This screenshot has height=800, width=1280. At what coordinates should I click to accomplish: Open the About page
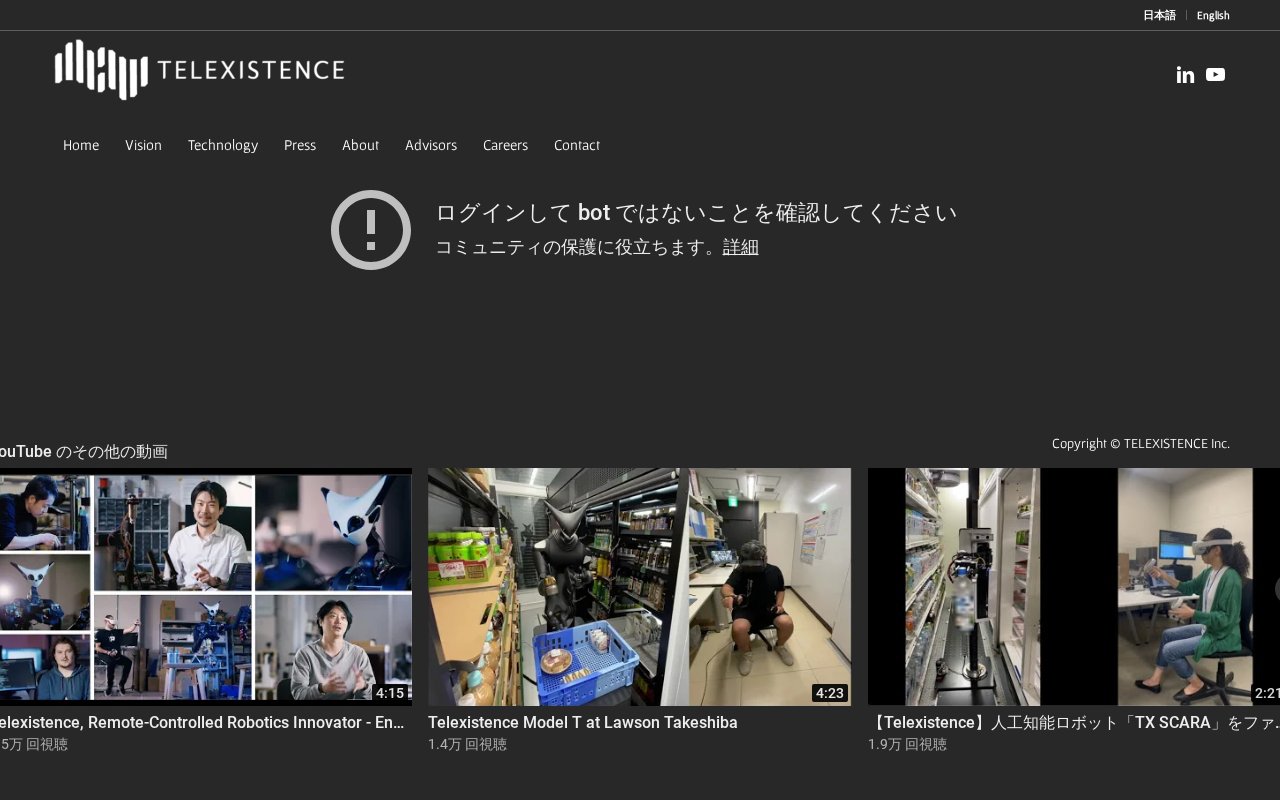pyautogui.click(x=360, y=145)
